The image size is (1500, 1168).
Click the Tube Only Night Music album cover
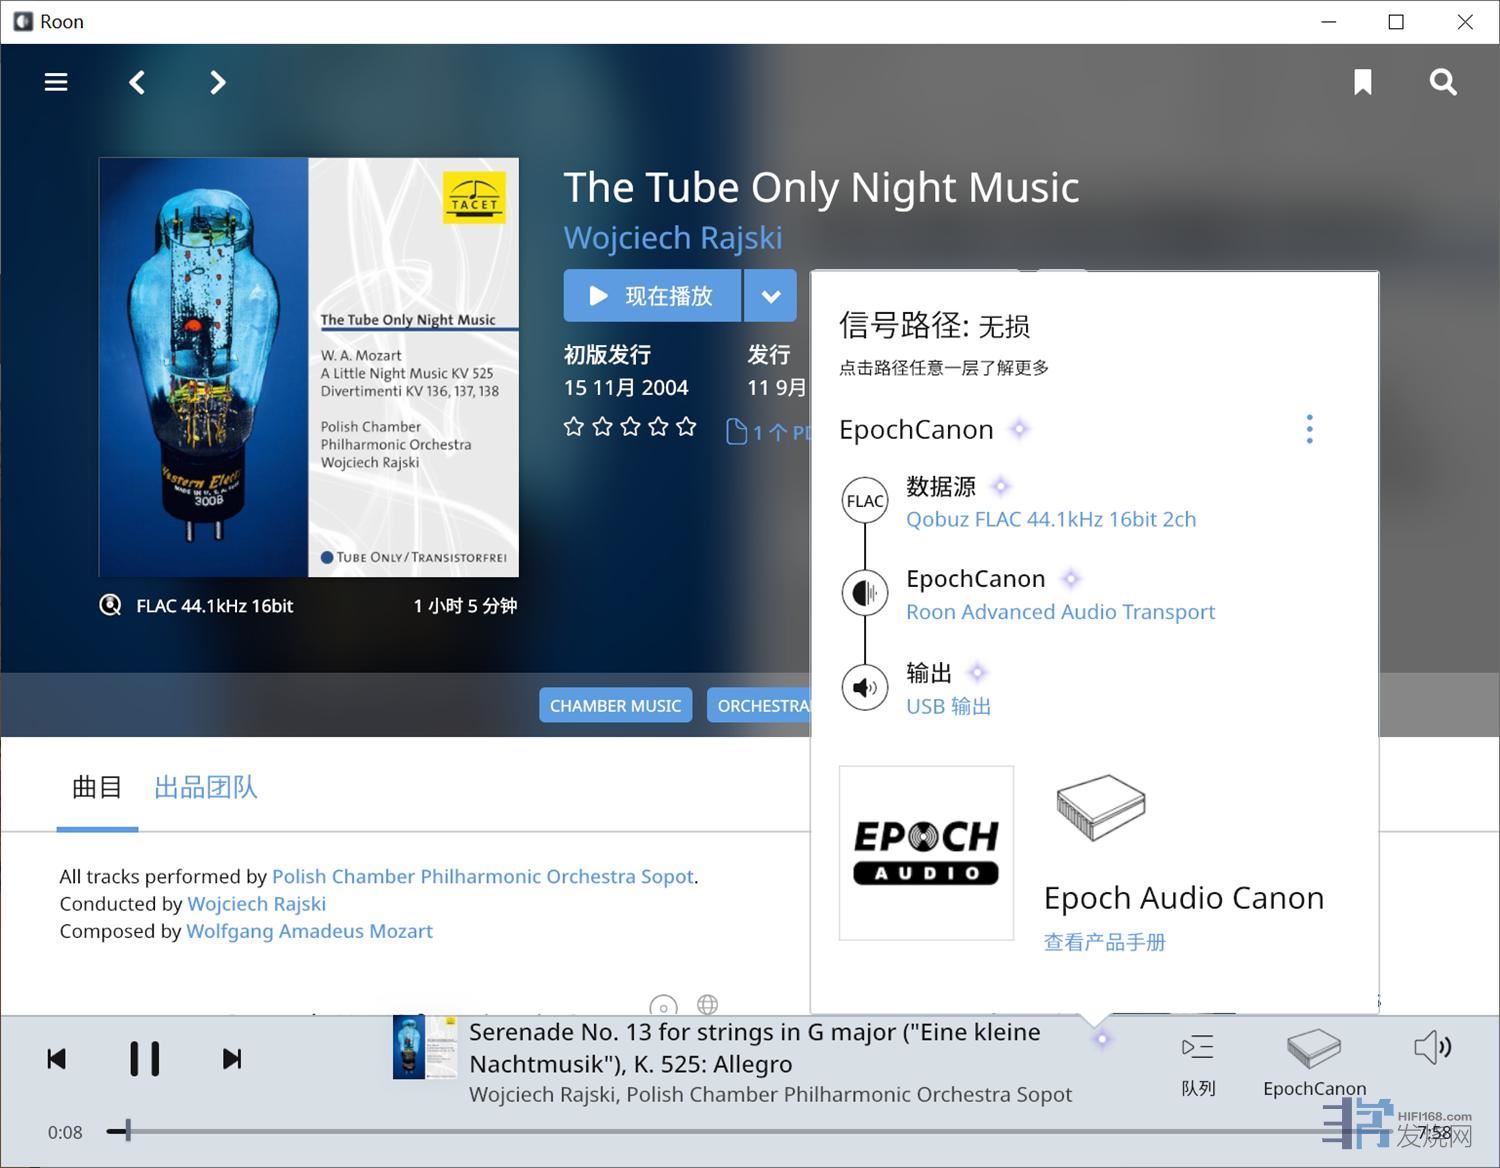309,367
